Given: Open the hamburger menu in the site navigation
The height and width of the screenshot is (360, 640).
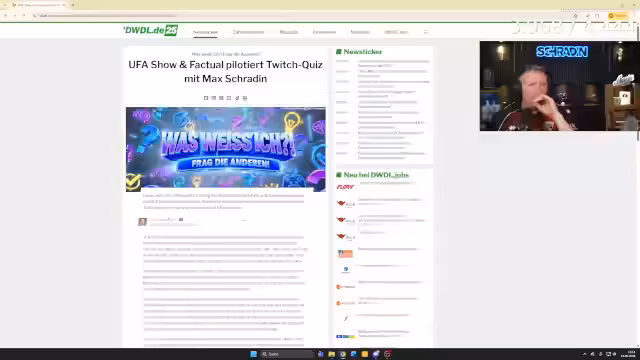Looking at the screenshot, I should (x=426, y=32).
